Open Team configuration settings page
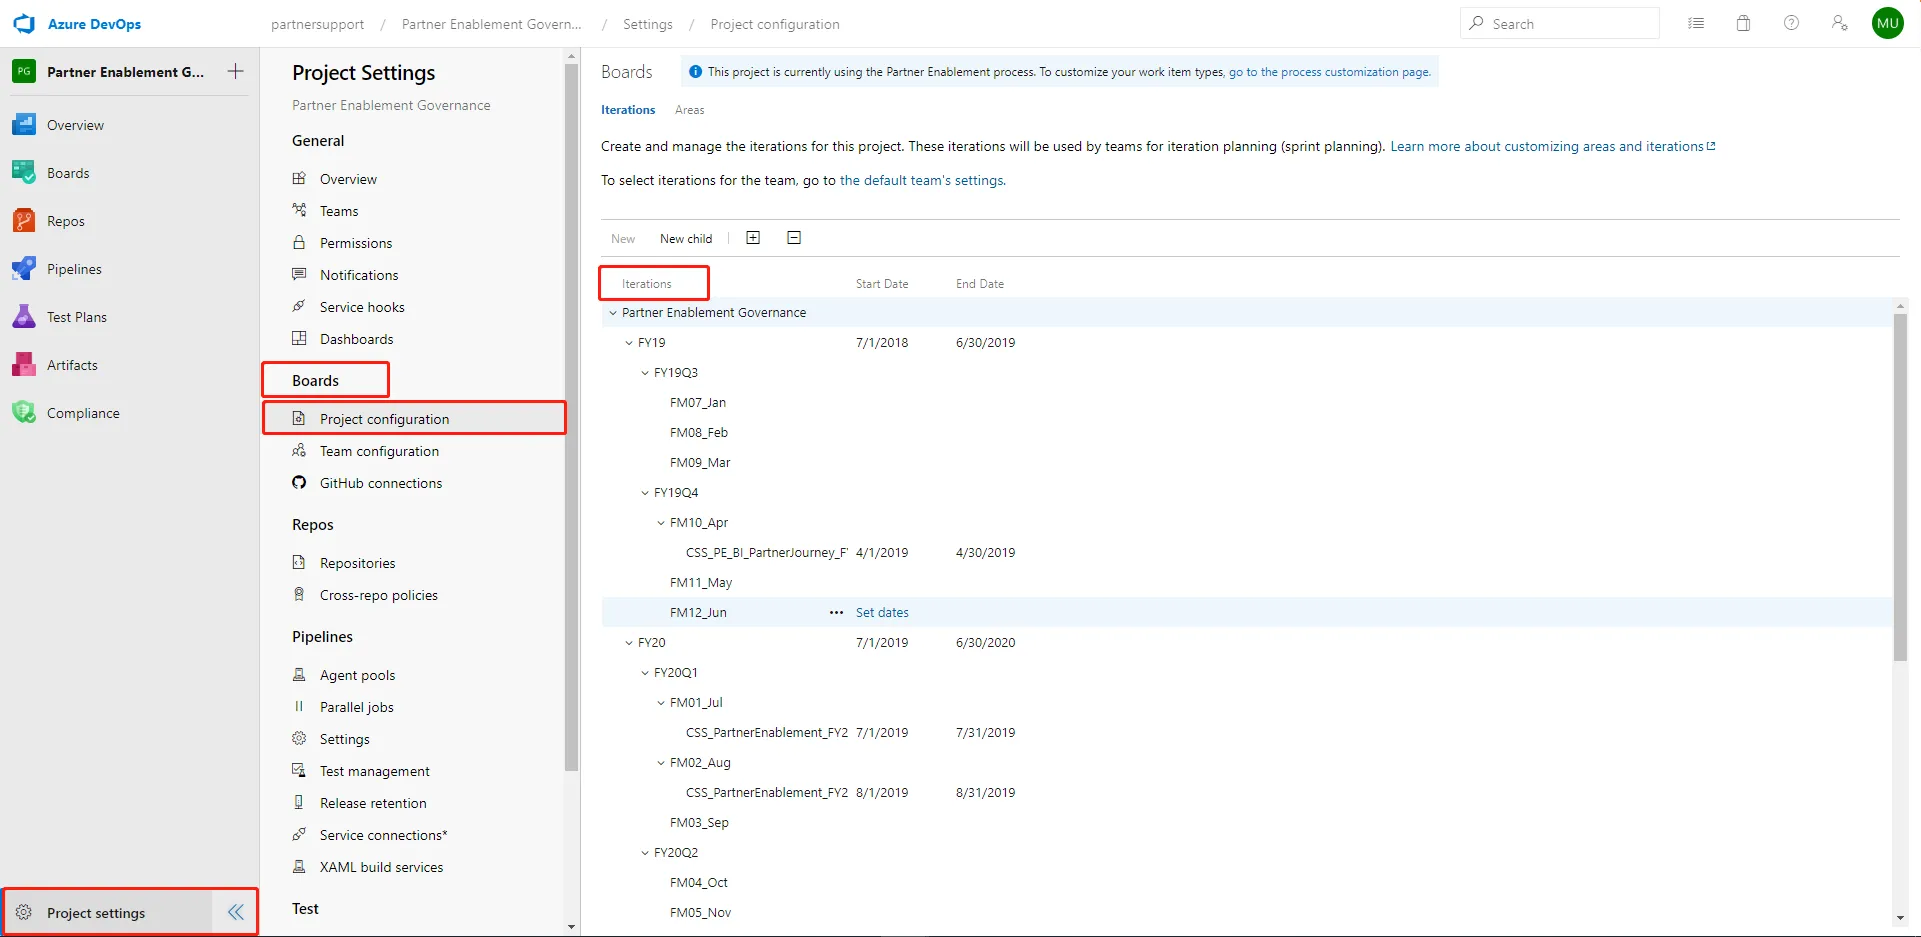This screenshot has height=937, width=1921. 379,451
